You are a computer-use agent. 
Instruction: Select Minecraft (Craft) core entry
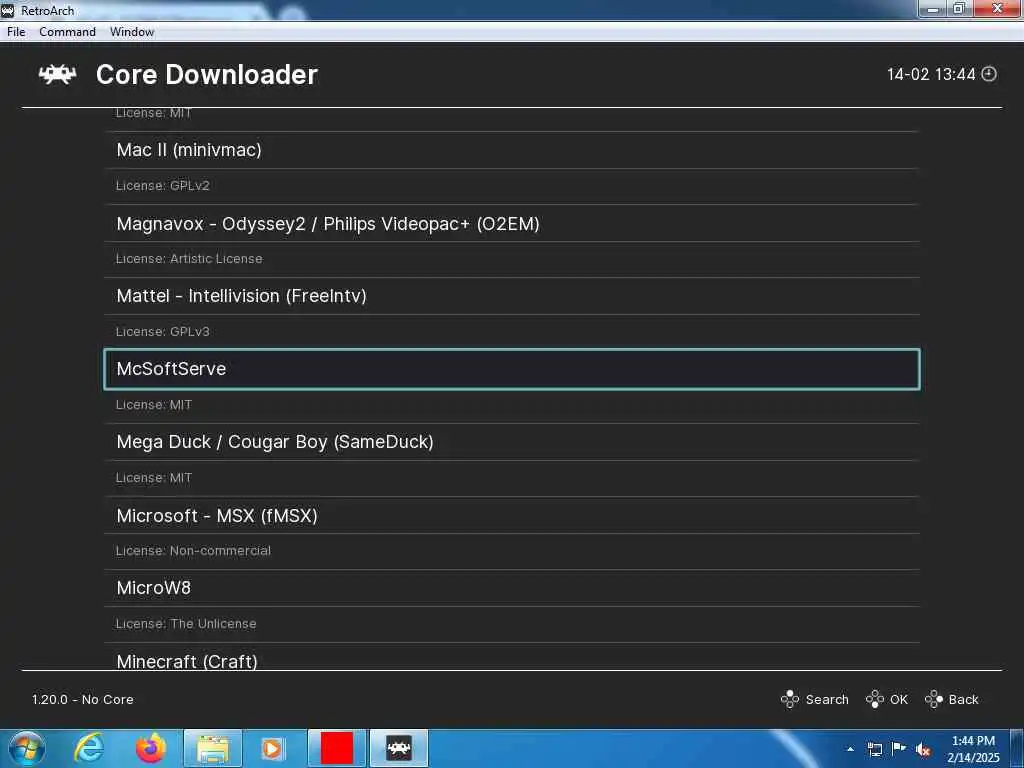tap(512, 657)
